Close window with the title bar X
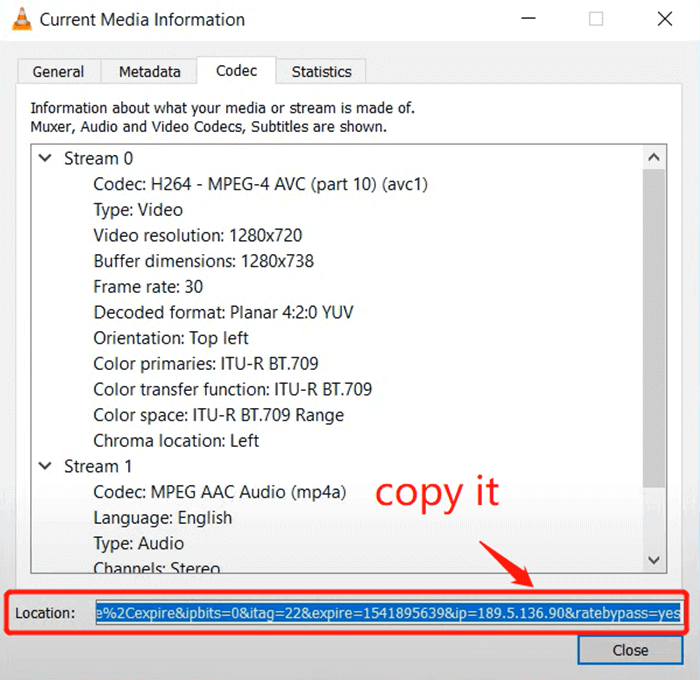 tap(665, 19)
